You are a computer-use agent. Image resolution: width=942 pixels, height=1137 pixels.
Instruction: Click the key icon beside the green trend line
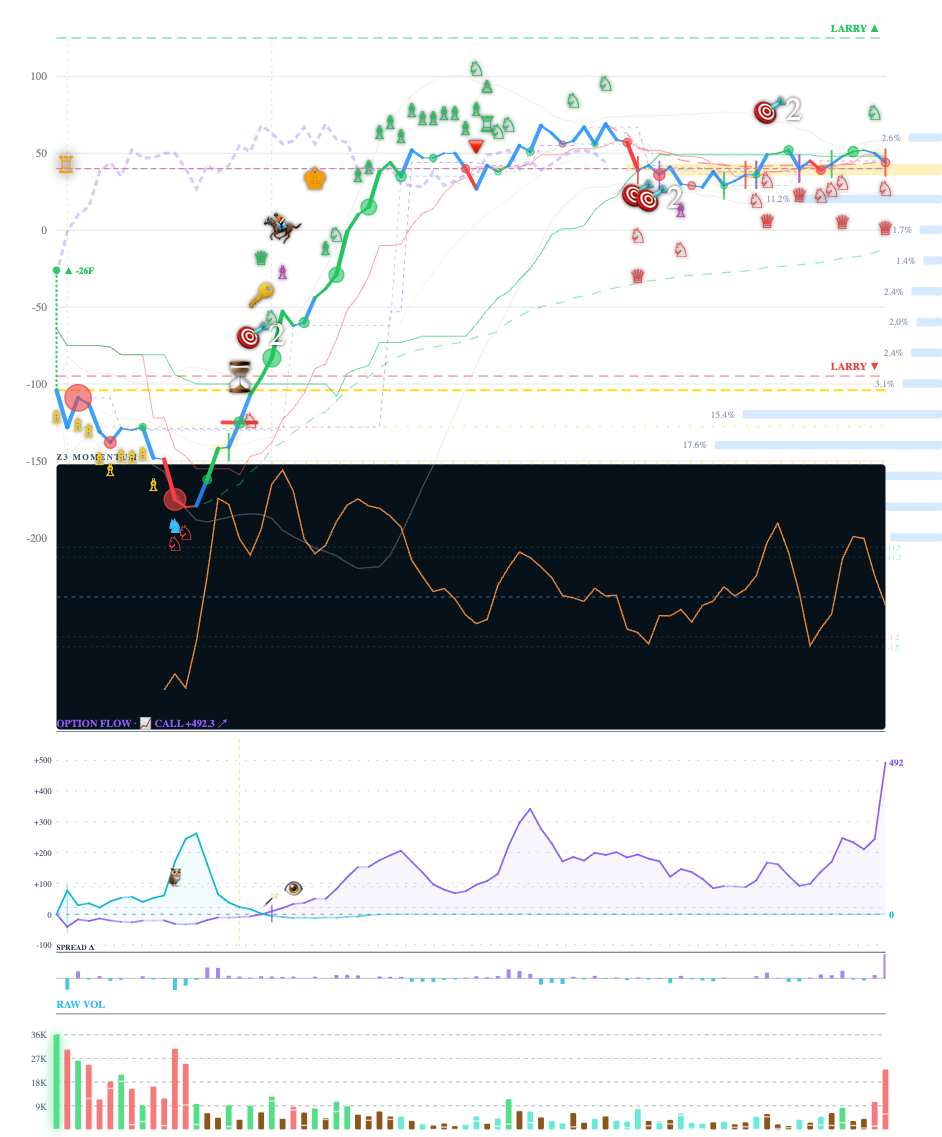[x=263, y=293]
